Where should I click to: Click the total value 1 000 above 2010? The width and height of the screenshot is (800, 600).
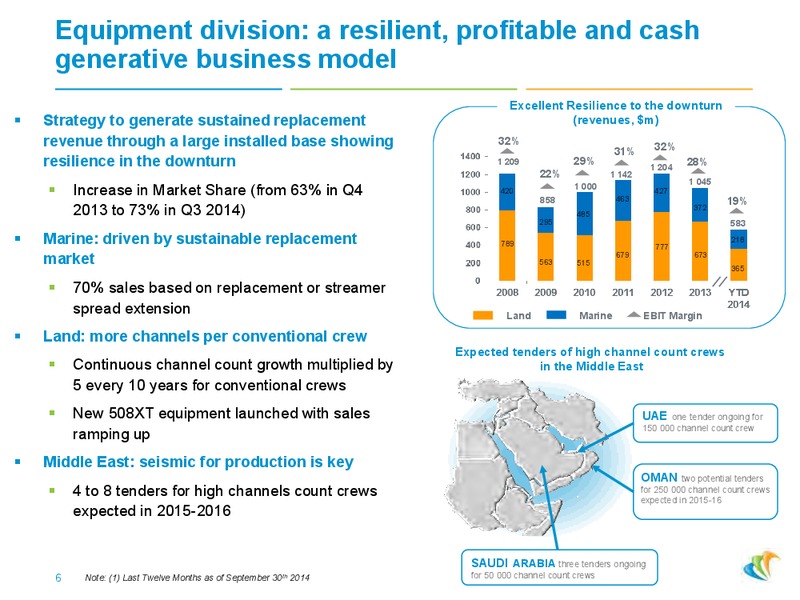coord(585,187)
